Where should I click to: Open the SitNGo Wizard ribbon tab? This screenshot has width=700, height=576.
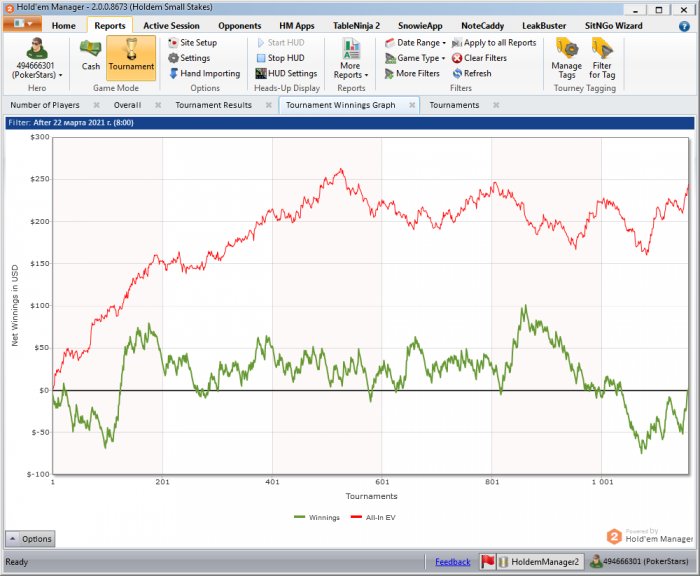(613, 26)
